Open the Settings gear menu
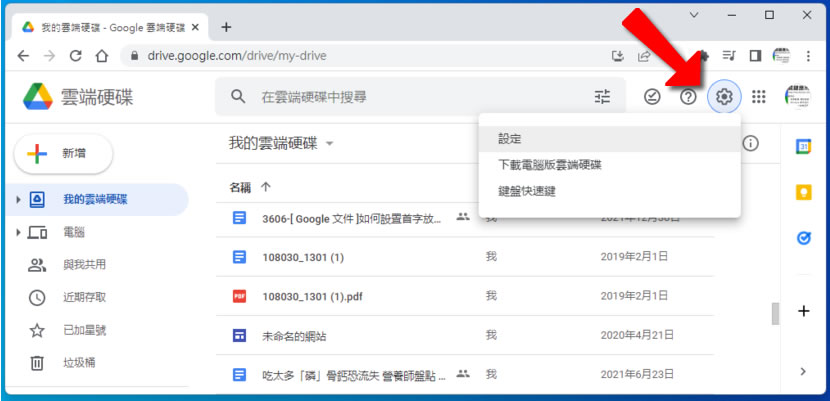830x401 pixels. pyautogui.click(x=724, y=97)
